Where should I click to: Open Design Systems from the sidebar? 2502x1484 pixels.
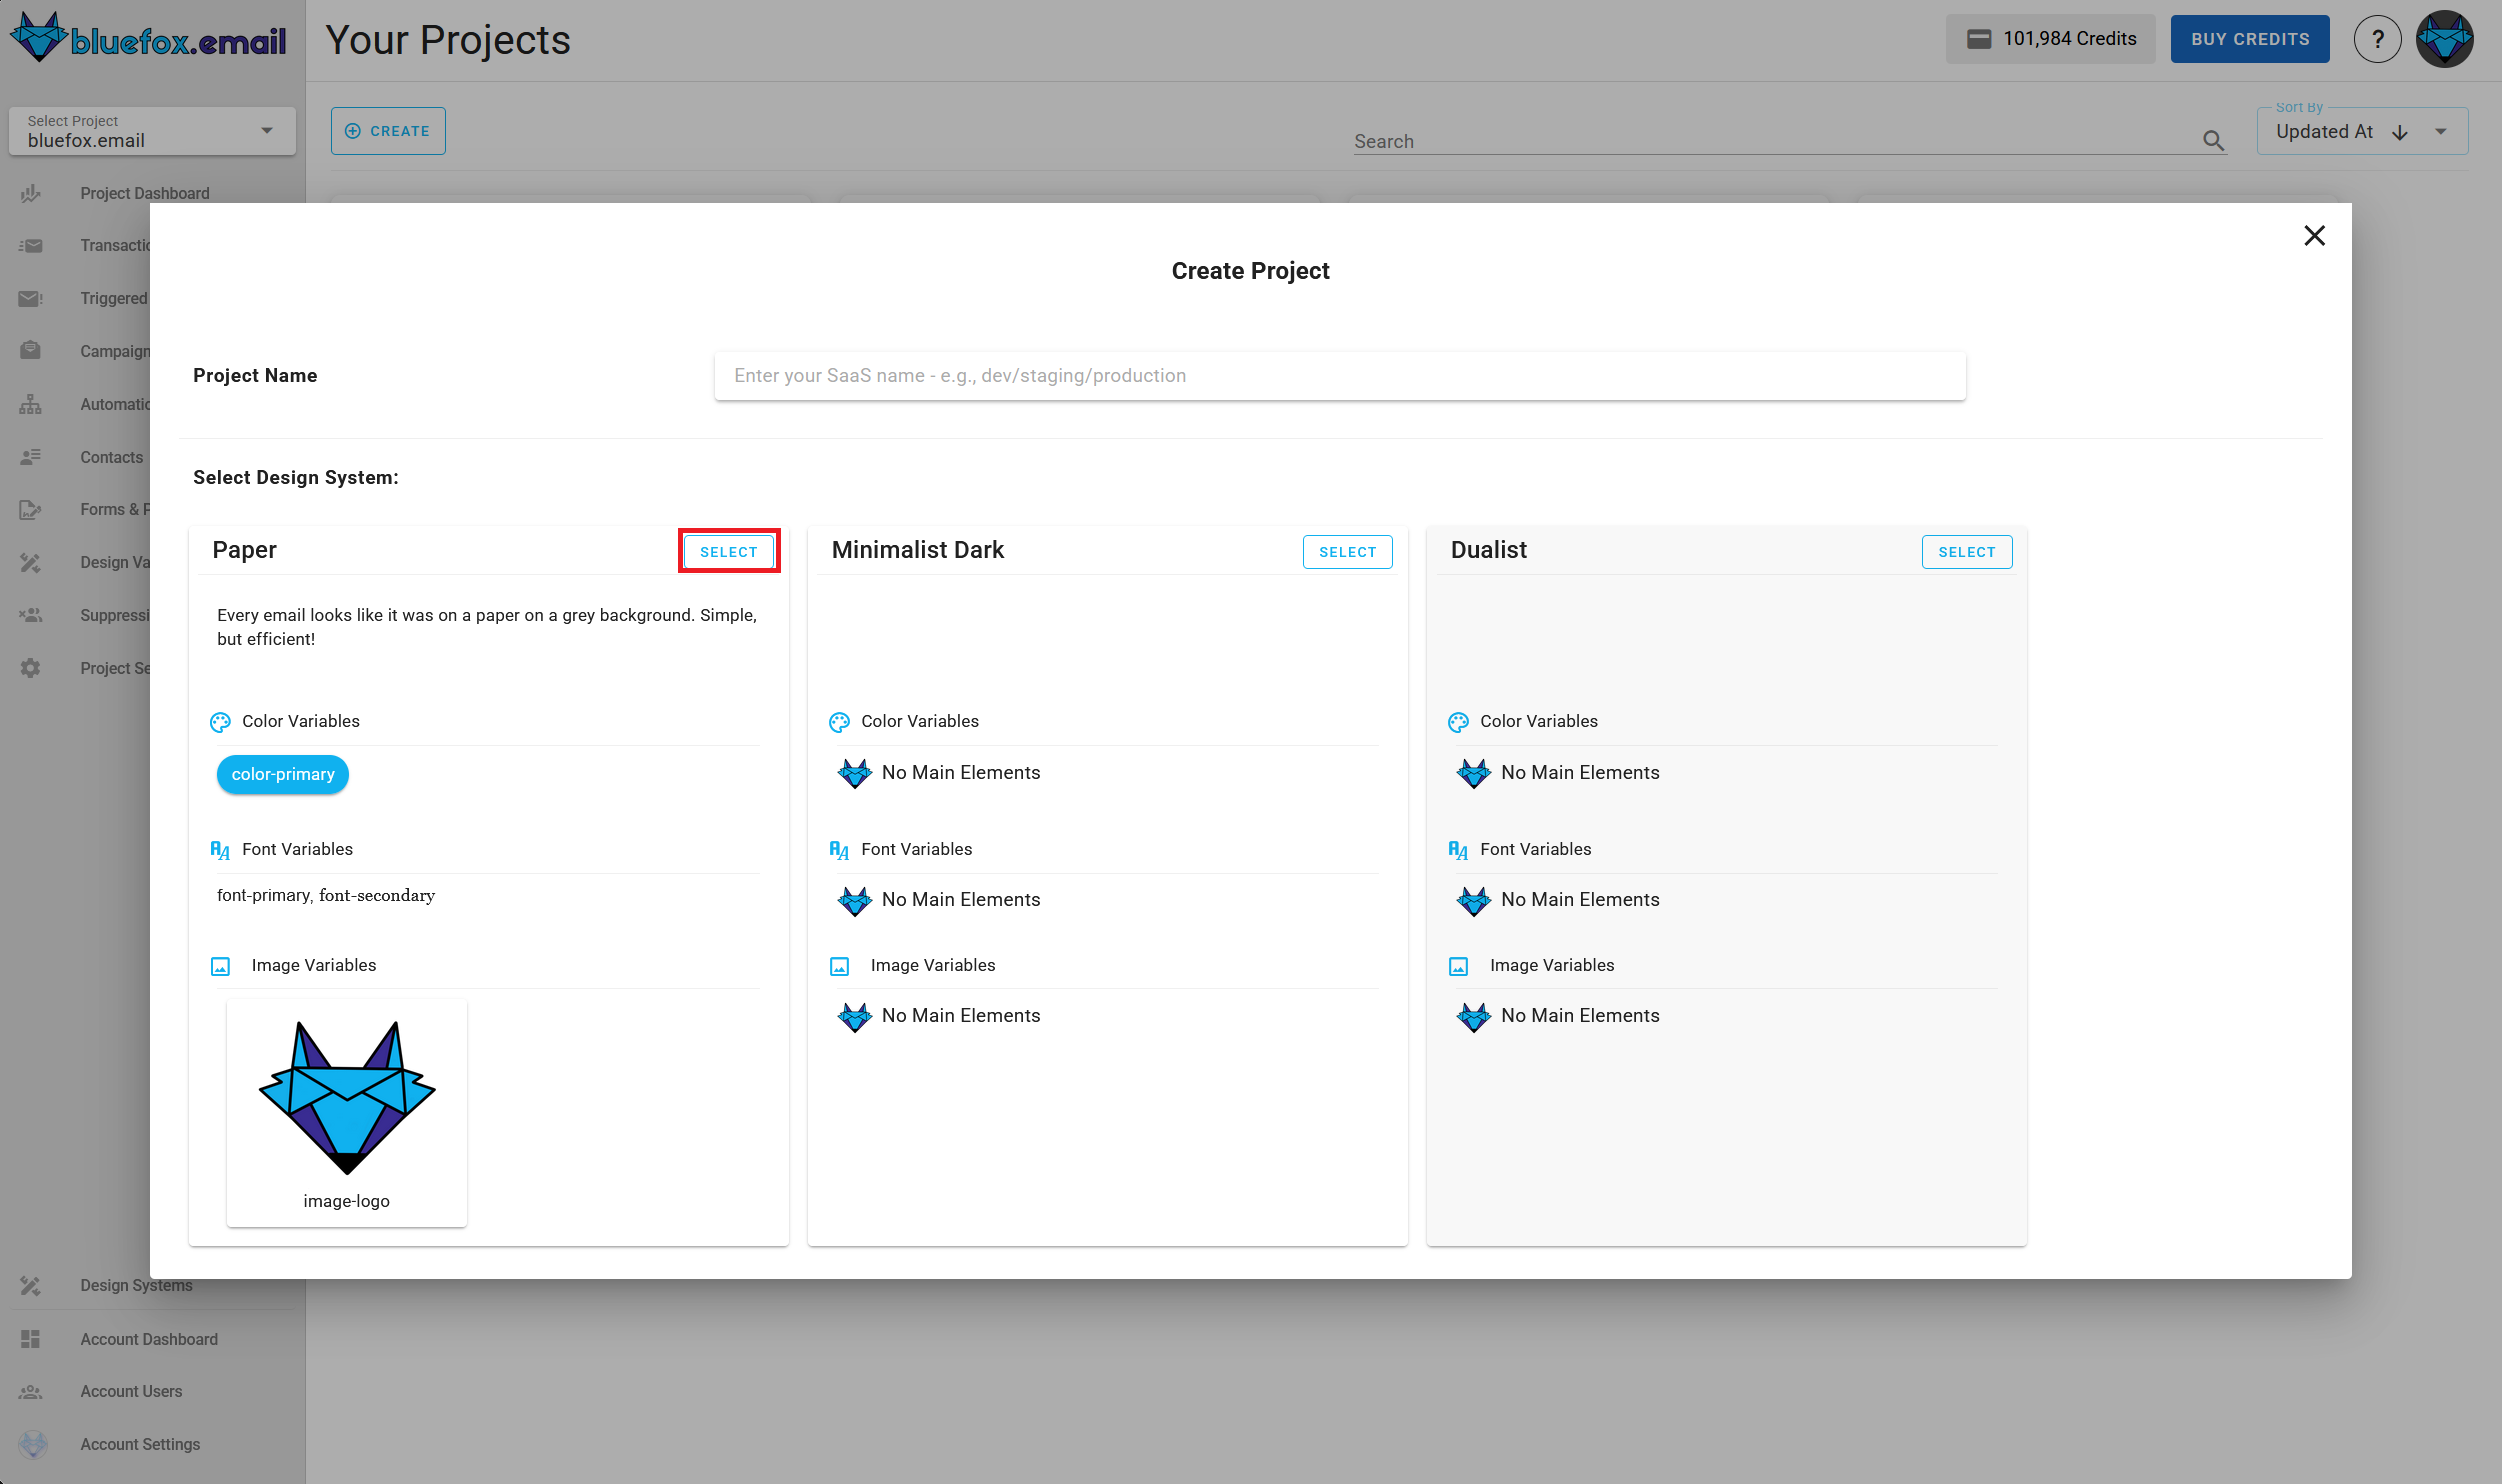(x=136, y=1285)
